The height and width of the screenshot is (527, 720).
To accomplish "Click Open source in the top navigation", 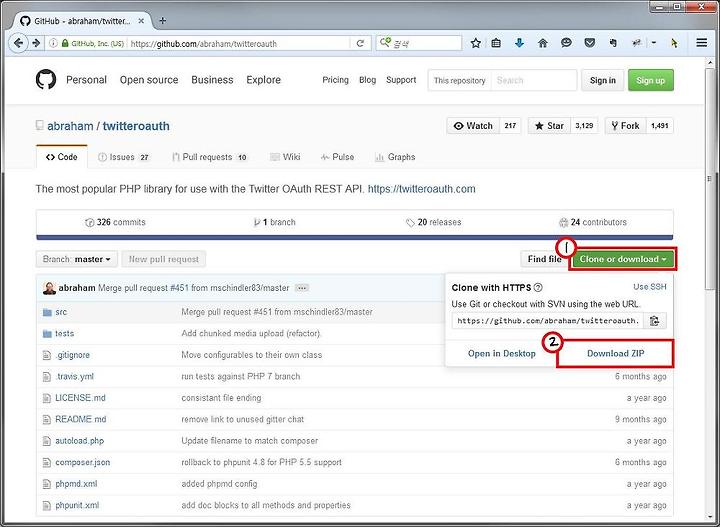I will click(x=149, y=80).
